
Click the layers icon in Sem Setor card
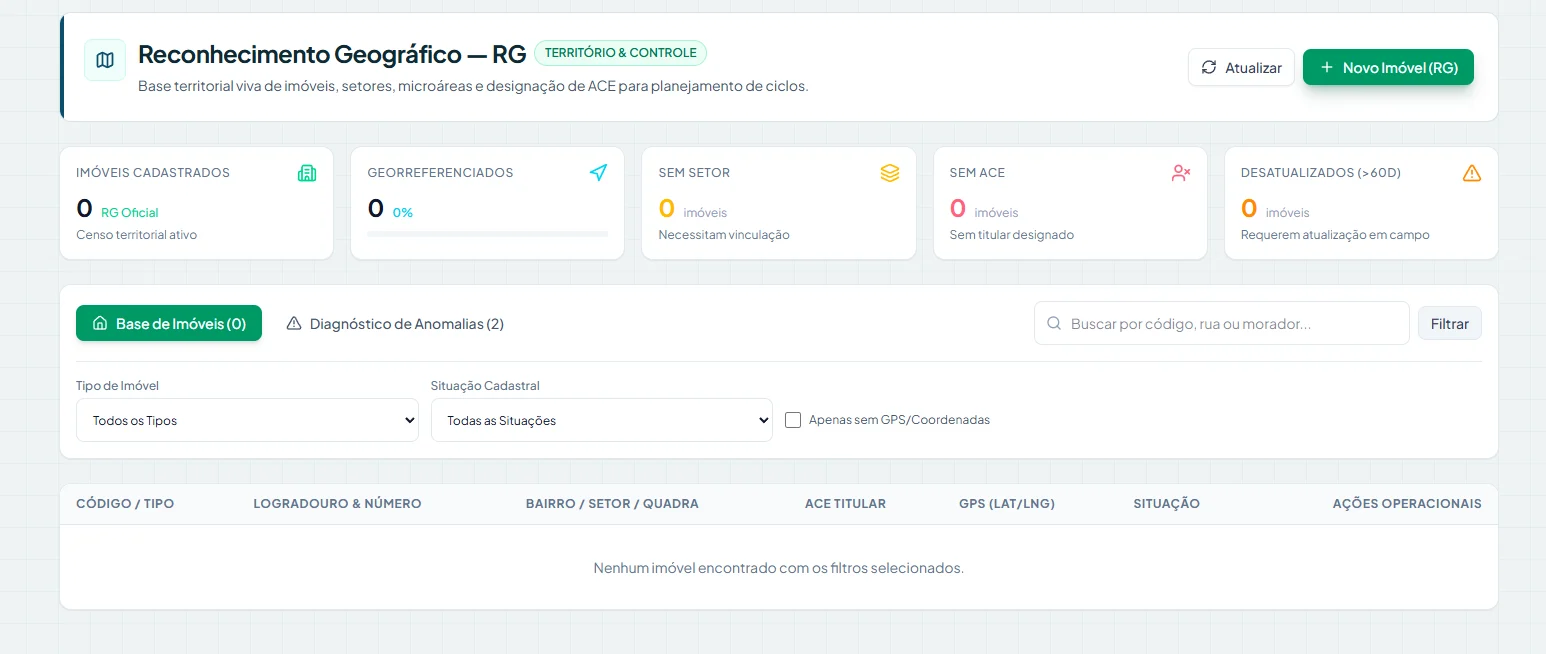pos(890,173)
